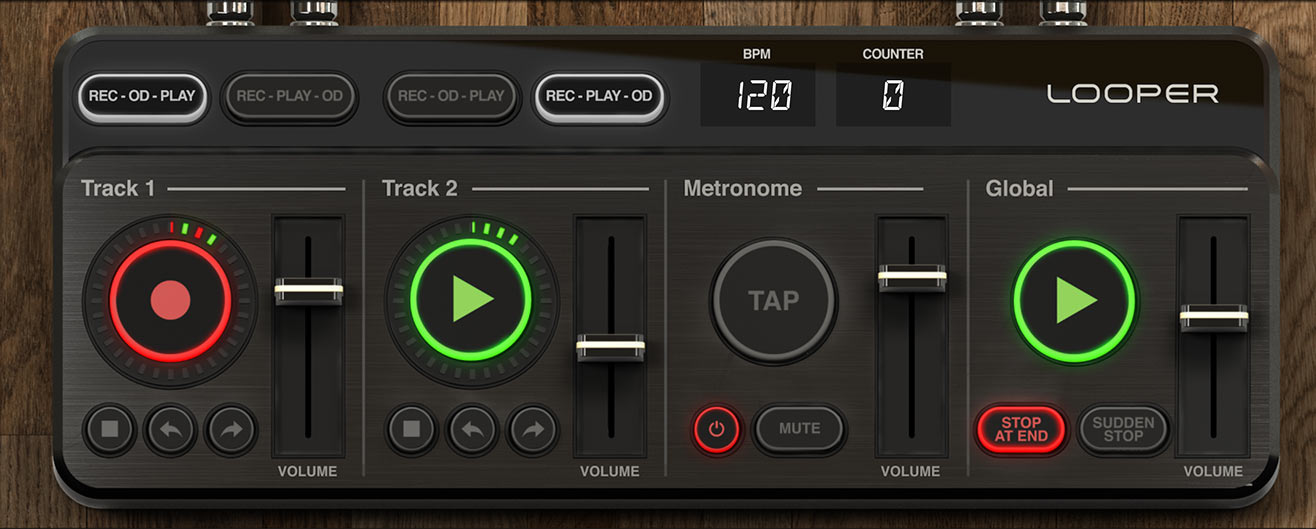Undo on Track 2 using the back arrow
Screen dimensions: 1316x529
click(472, 430)
